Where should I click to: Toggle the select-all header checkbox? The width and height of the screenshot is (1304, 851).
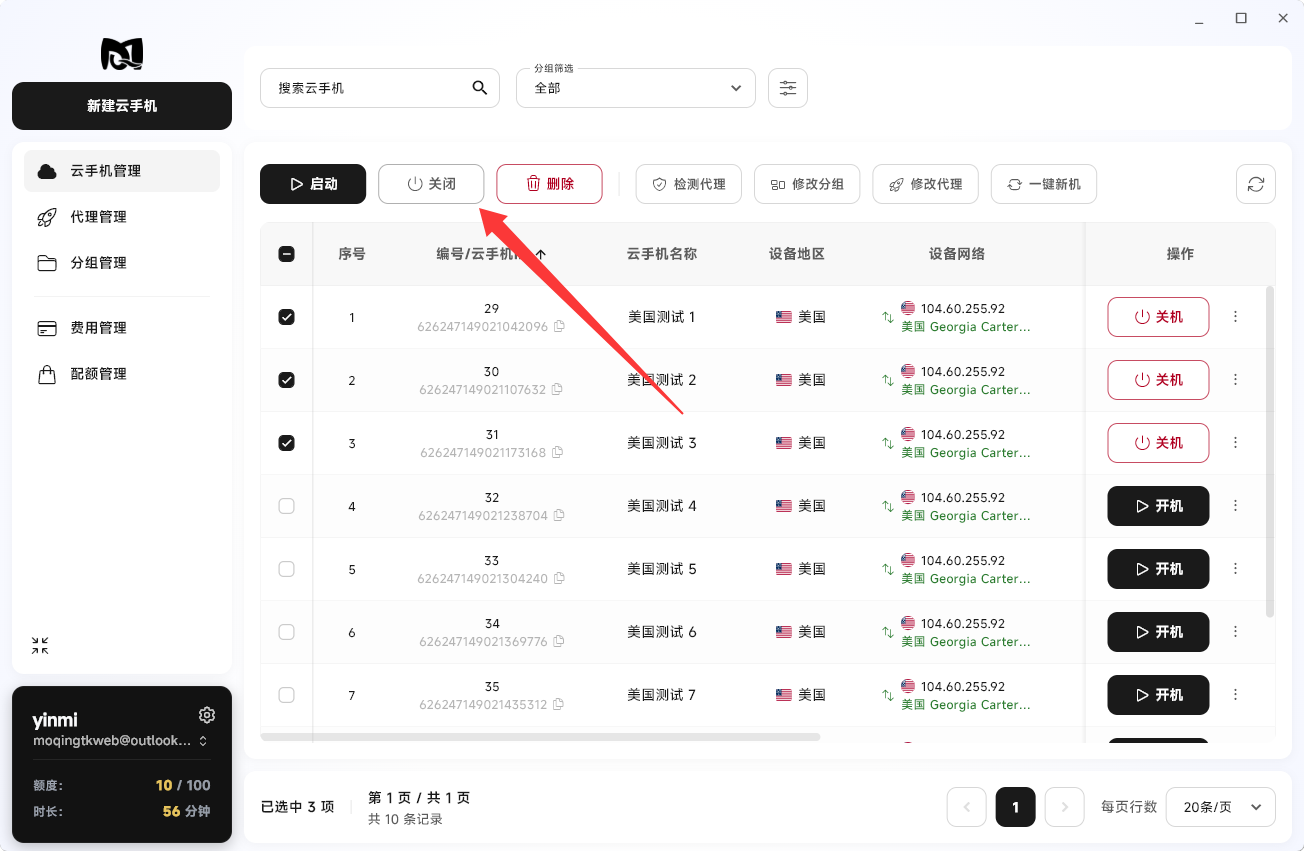[x=286, y=254]
